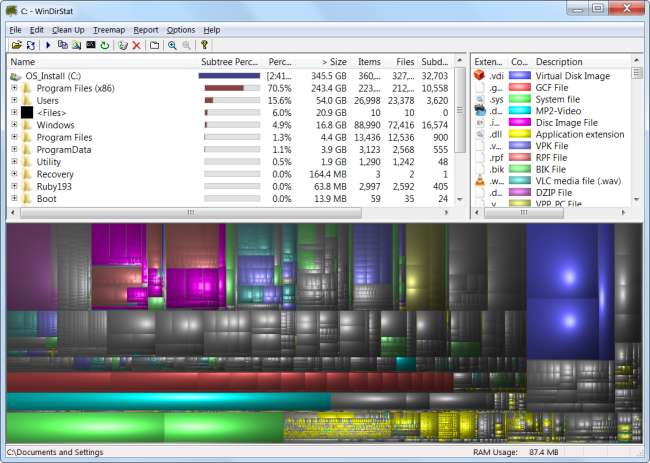Screen dimensions: 650x463
Task: Select the Recovery folder row
Action: (x=55, y=174)
